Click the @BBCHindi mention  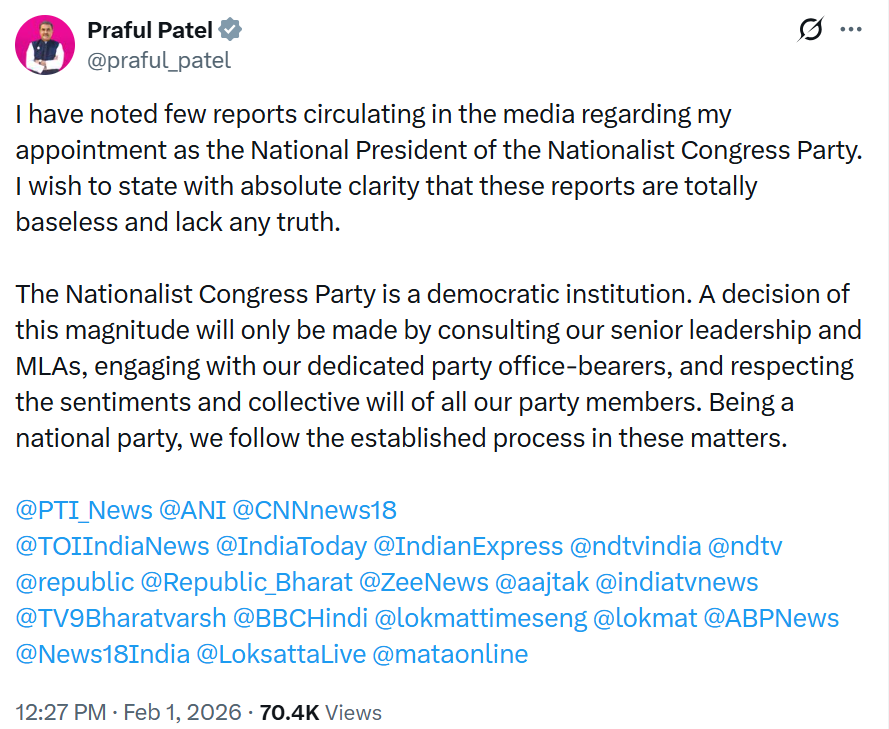coord(299,618)
